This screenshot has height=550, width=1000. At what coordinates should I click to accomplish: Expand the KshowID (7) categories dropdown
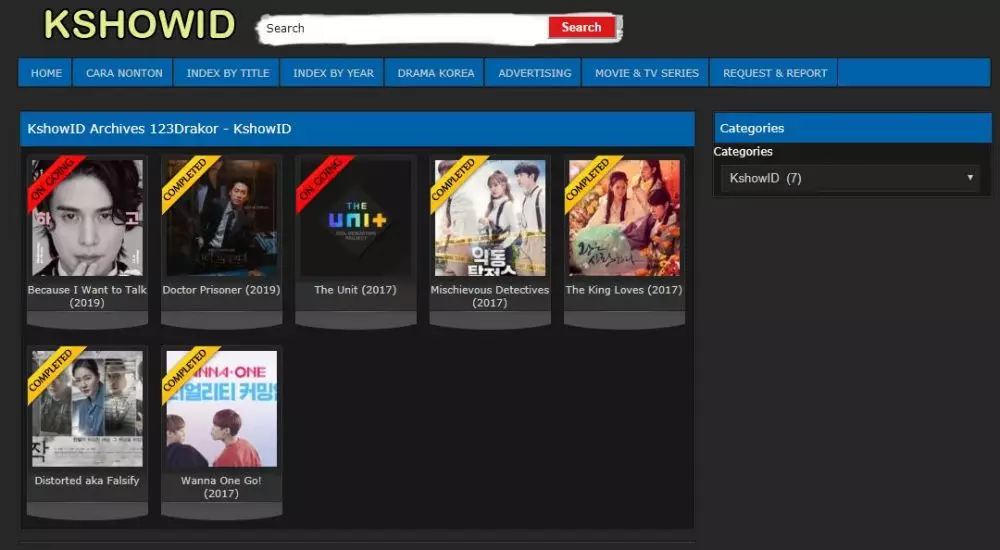click(x=852, y=178)
